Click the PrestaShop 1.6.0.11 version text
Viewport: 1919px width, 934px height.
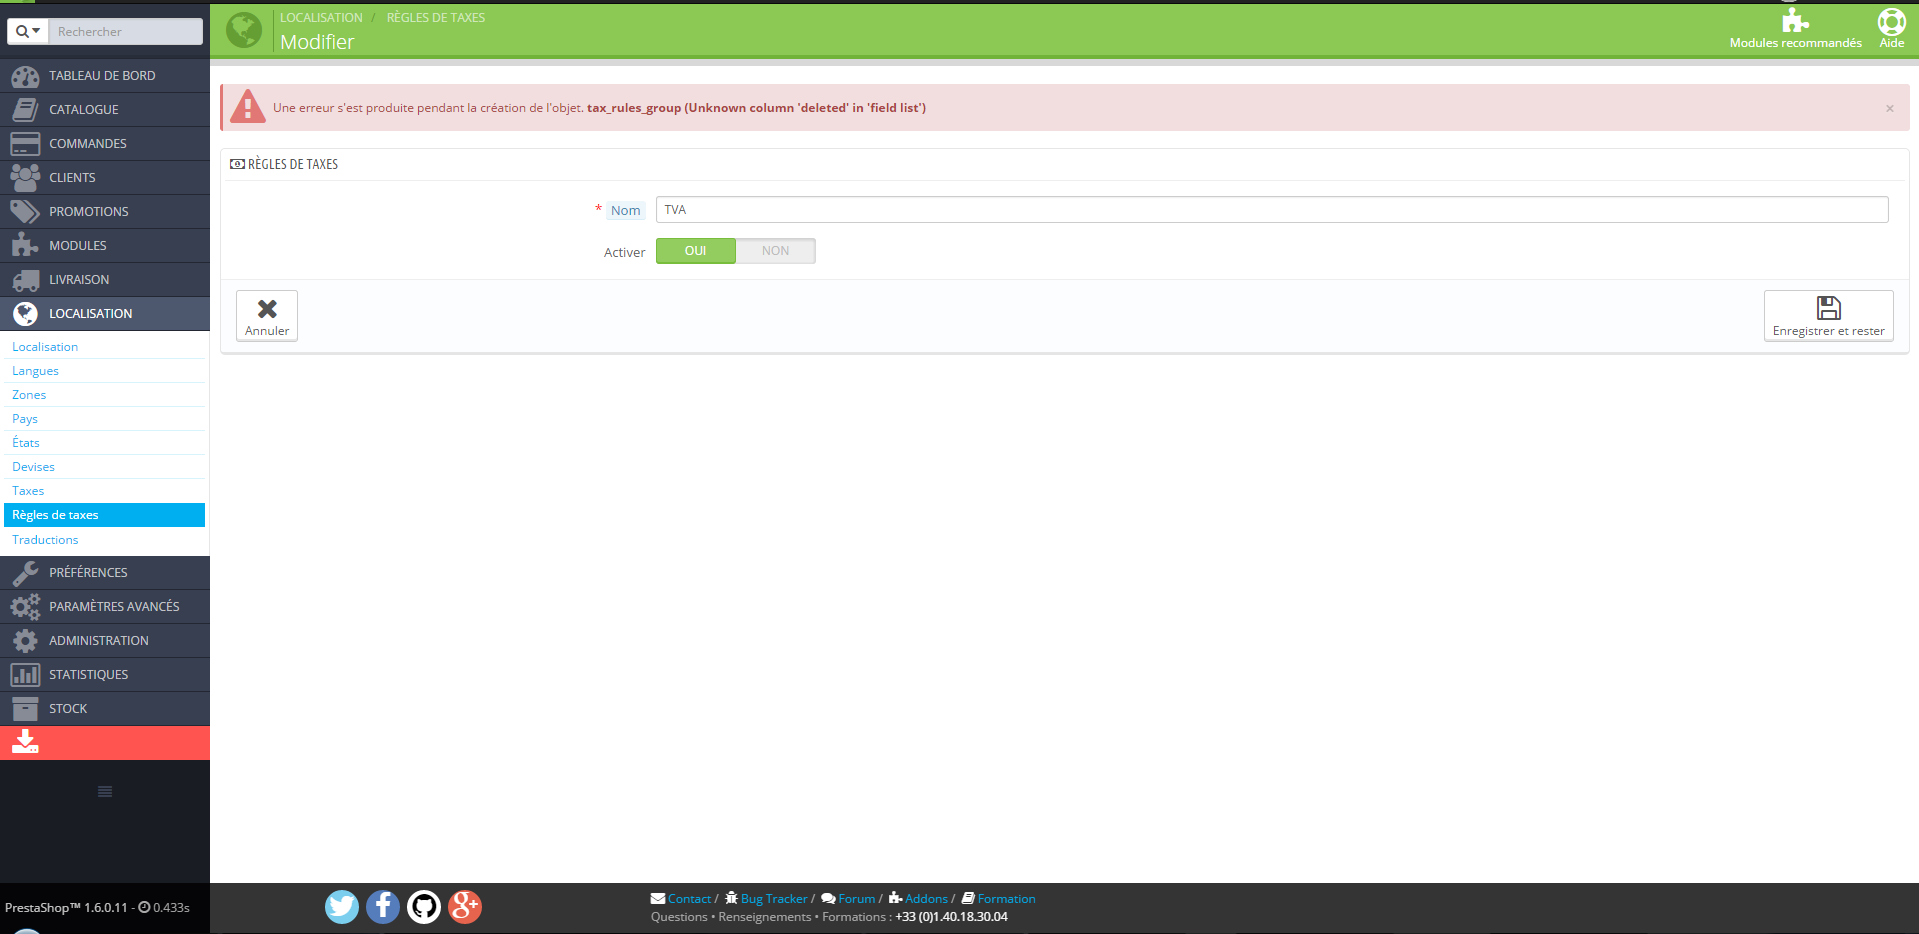click(66, 908)
